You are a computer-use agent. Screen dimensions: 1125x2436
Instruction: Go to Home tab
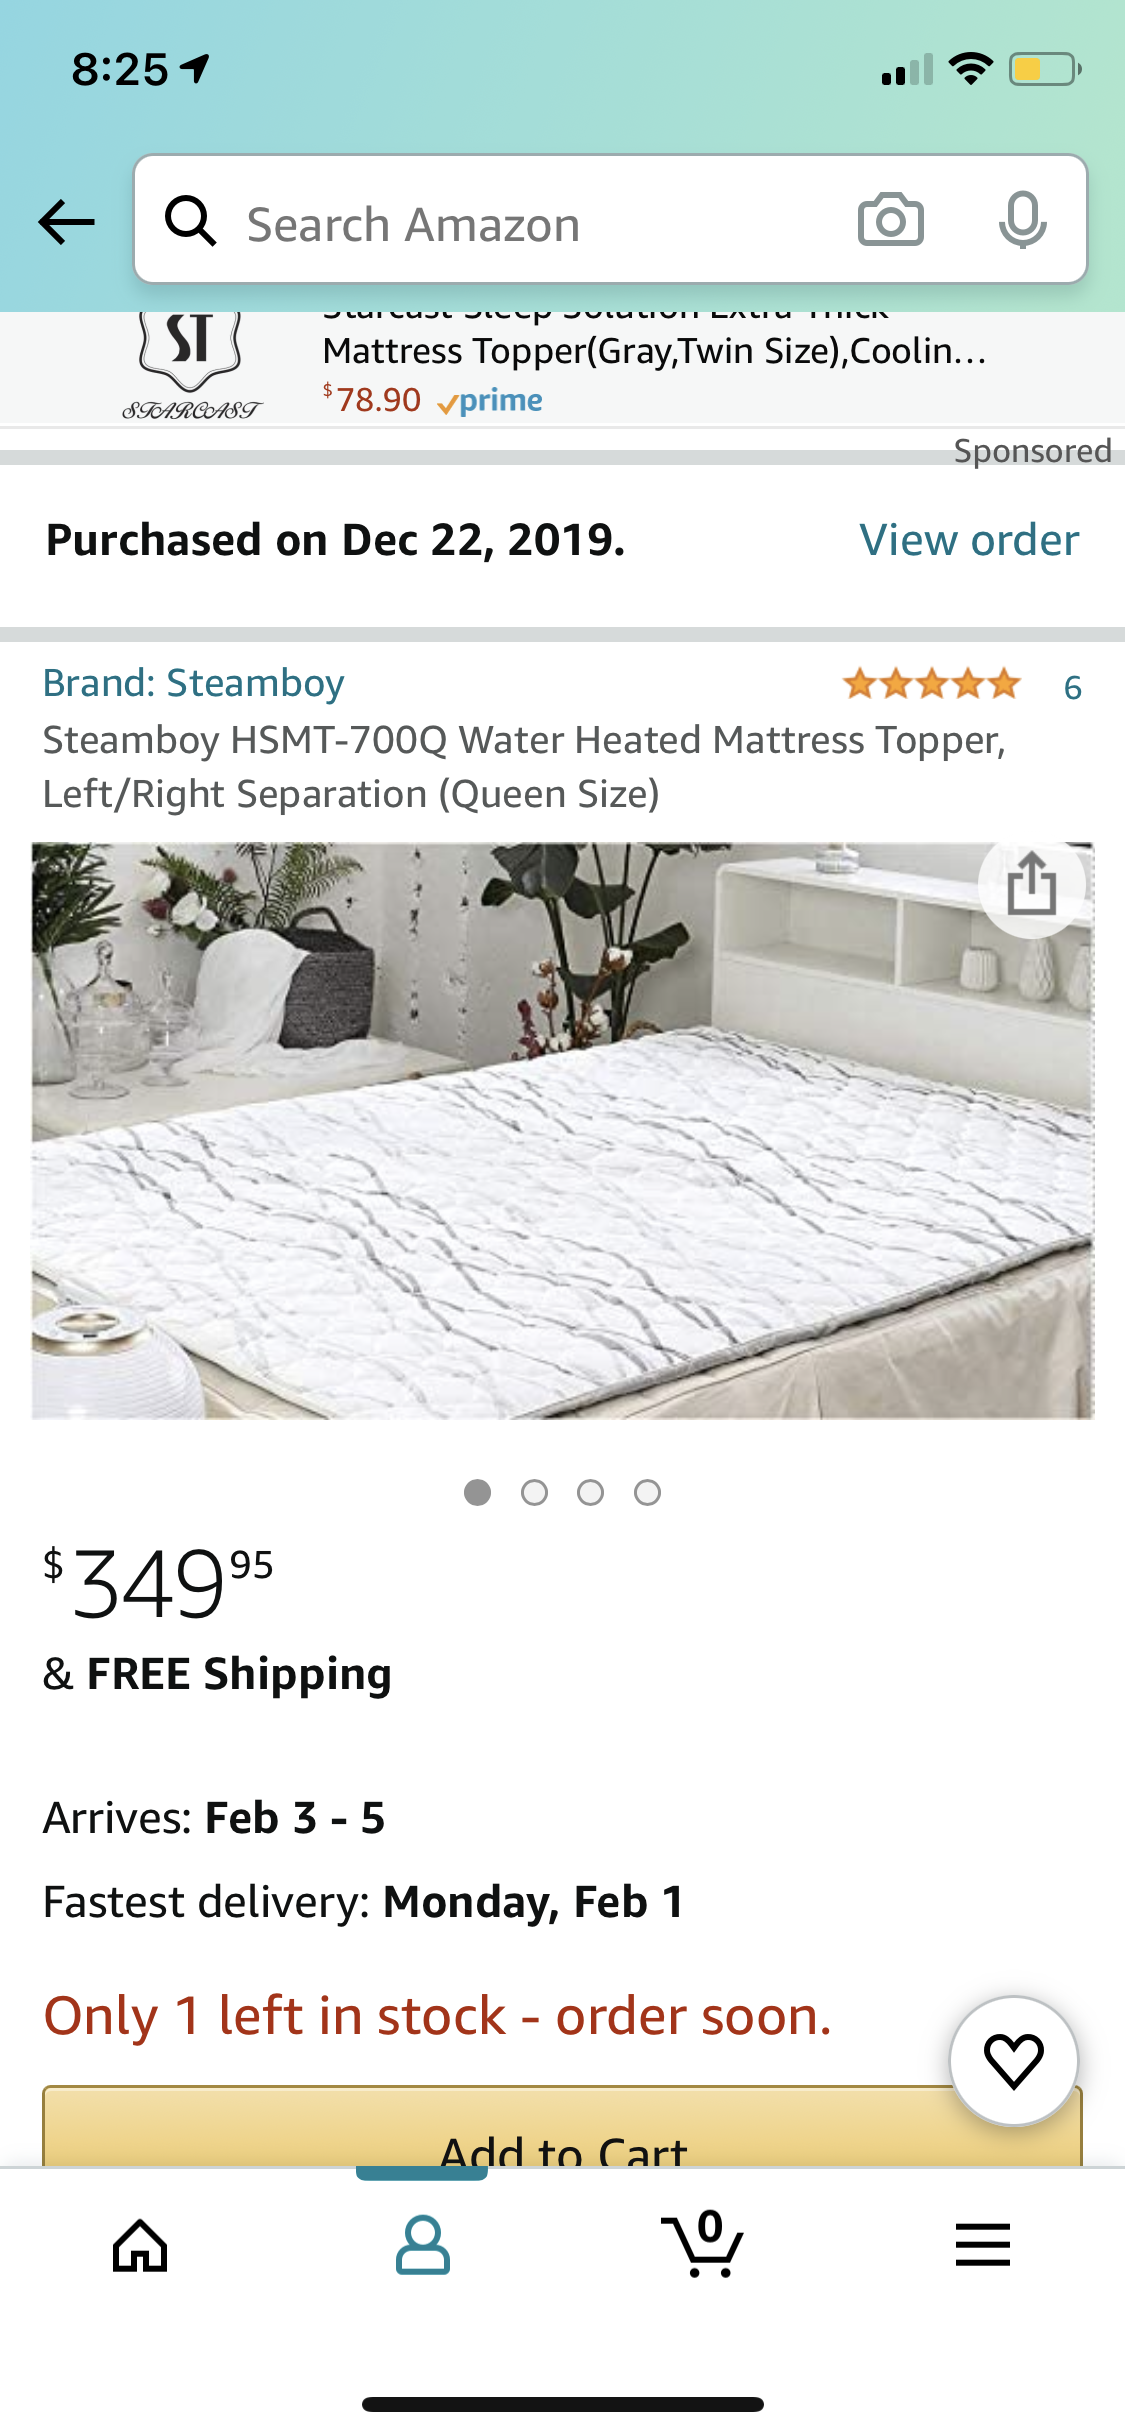[x=140, y=2246]
